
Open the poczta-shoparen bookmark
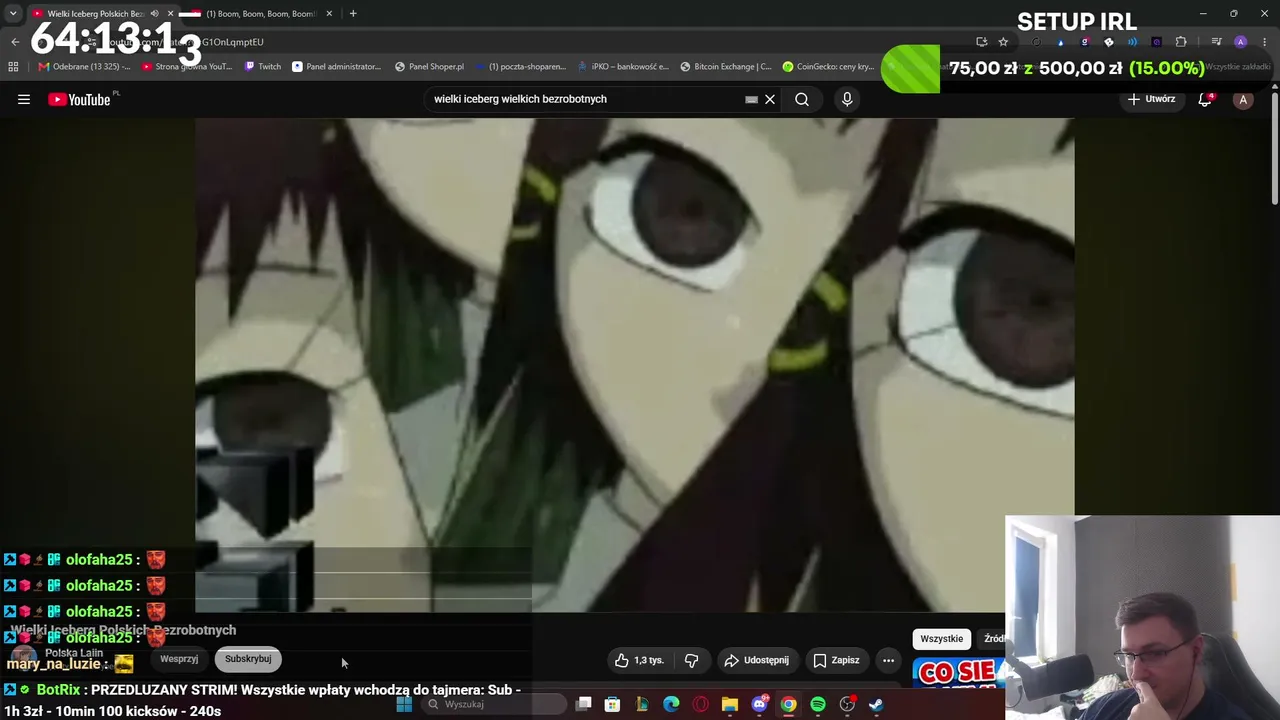520,67
